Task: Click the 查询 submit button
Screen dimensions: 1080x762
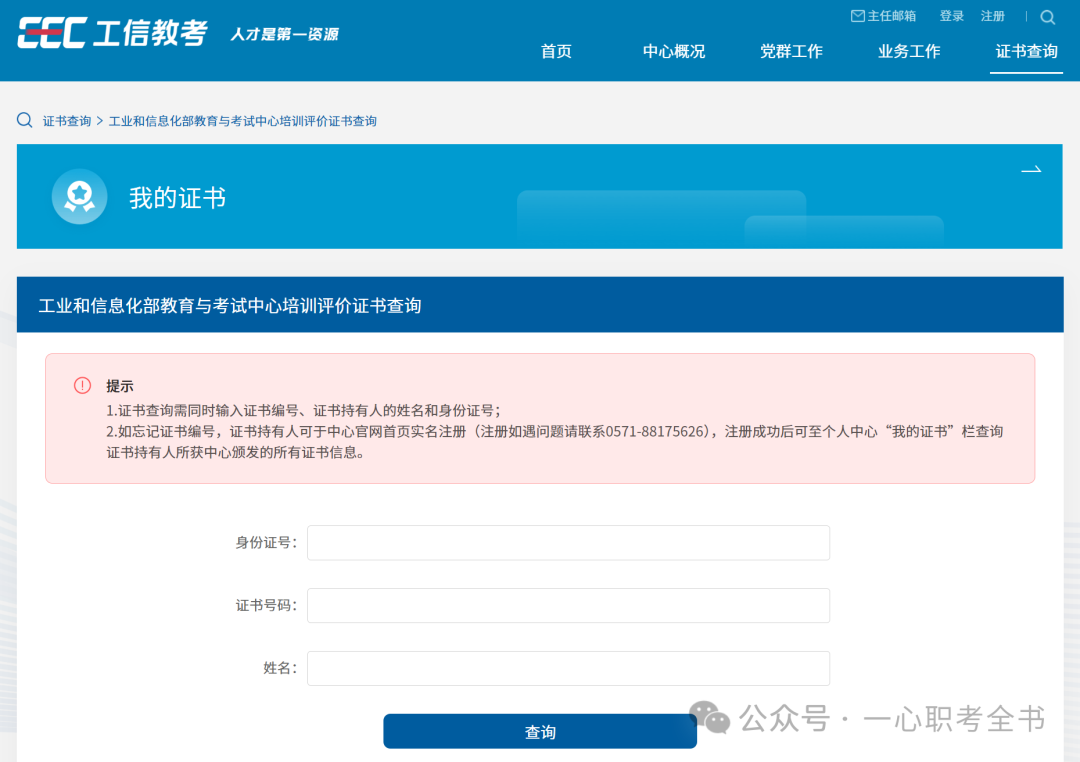Action: pyautogui.click(x=540, y=731)
